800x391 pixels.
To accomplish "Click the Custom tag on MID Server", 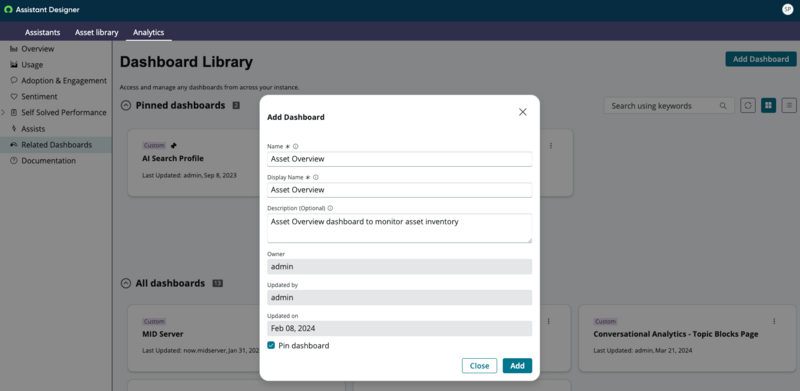I will tap(154, 322).
